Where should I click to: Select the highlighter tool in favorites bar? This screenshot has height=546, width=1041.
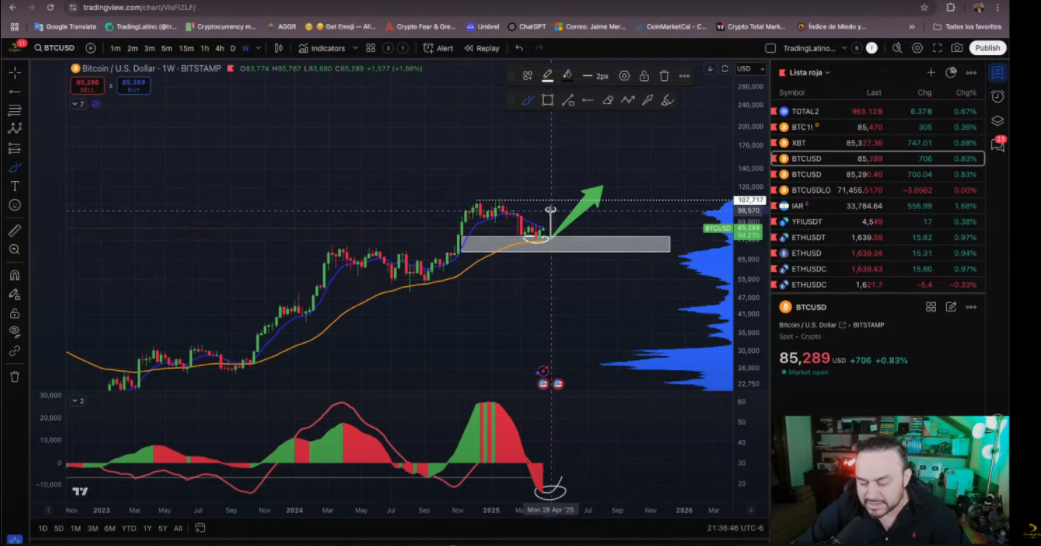click(x=667, y=100)
